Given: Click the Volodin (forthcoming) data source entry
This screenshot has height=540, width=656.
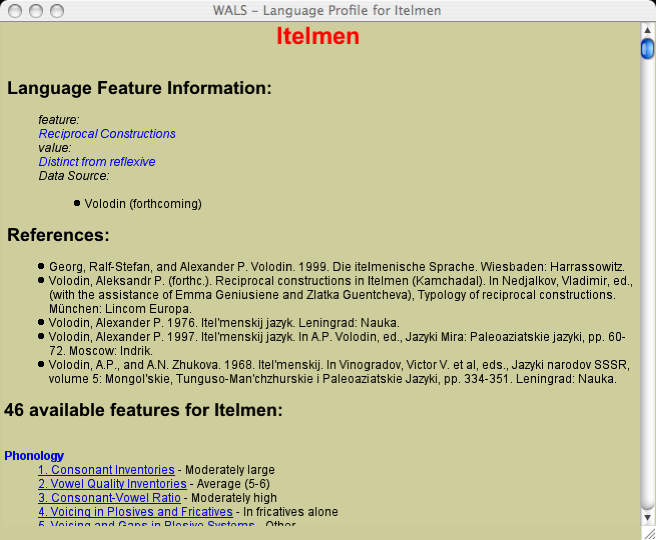Looking at the screenshot, I should point(143,204).
